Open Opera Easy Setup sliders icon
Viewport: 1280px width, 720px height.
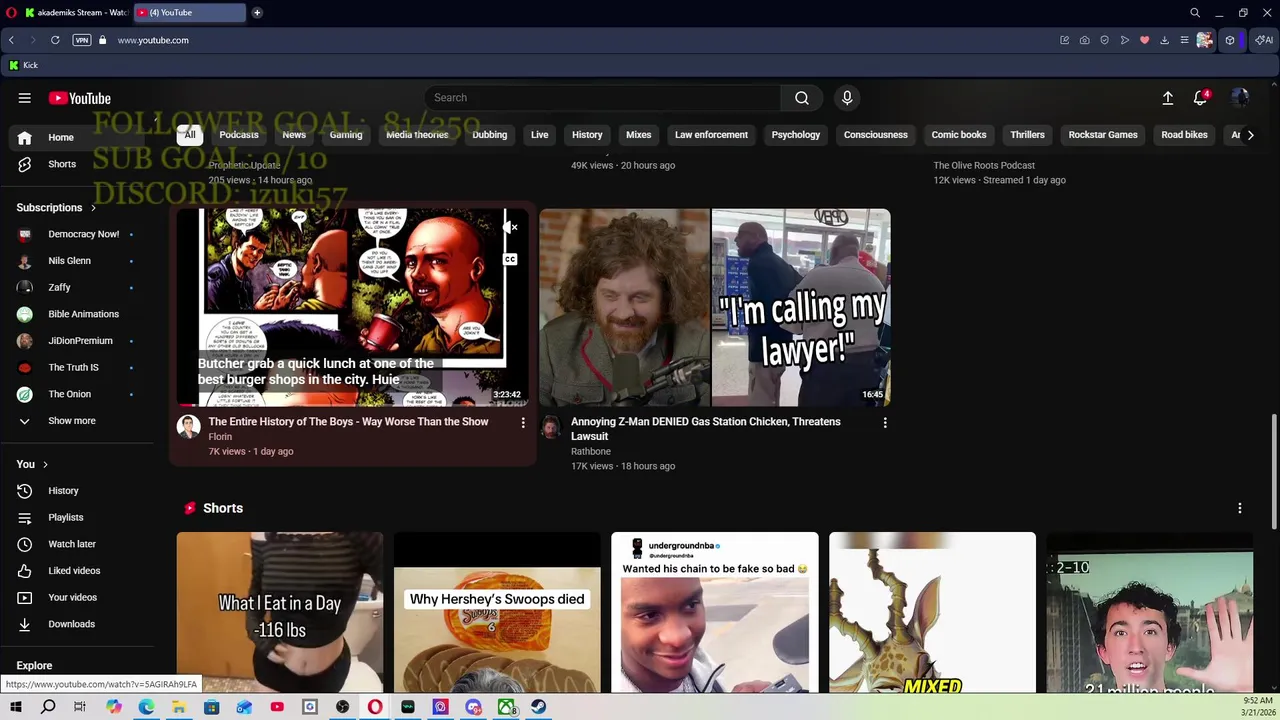tap(1184, 40)
